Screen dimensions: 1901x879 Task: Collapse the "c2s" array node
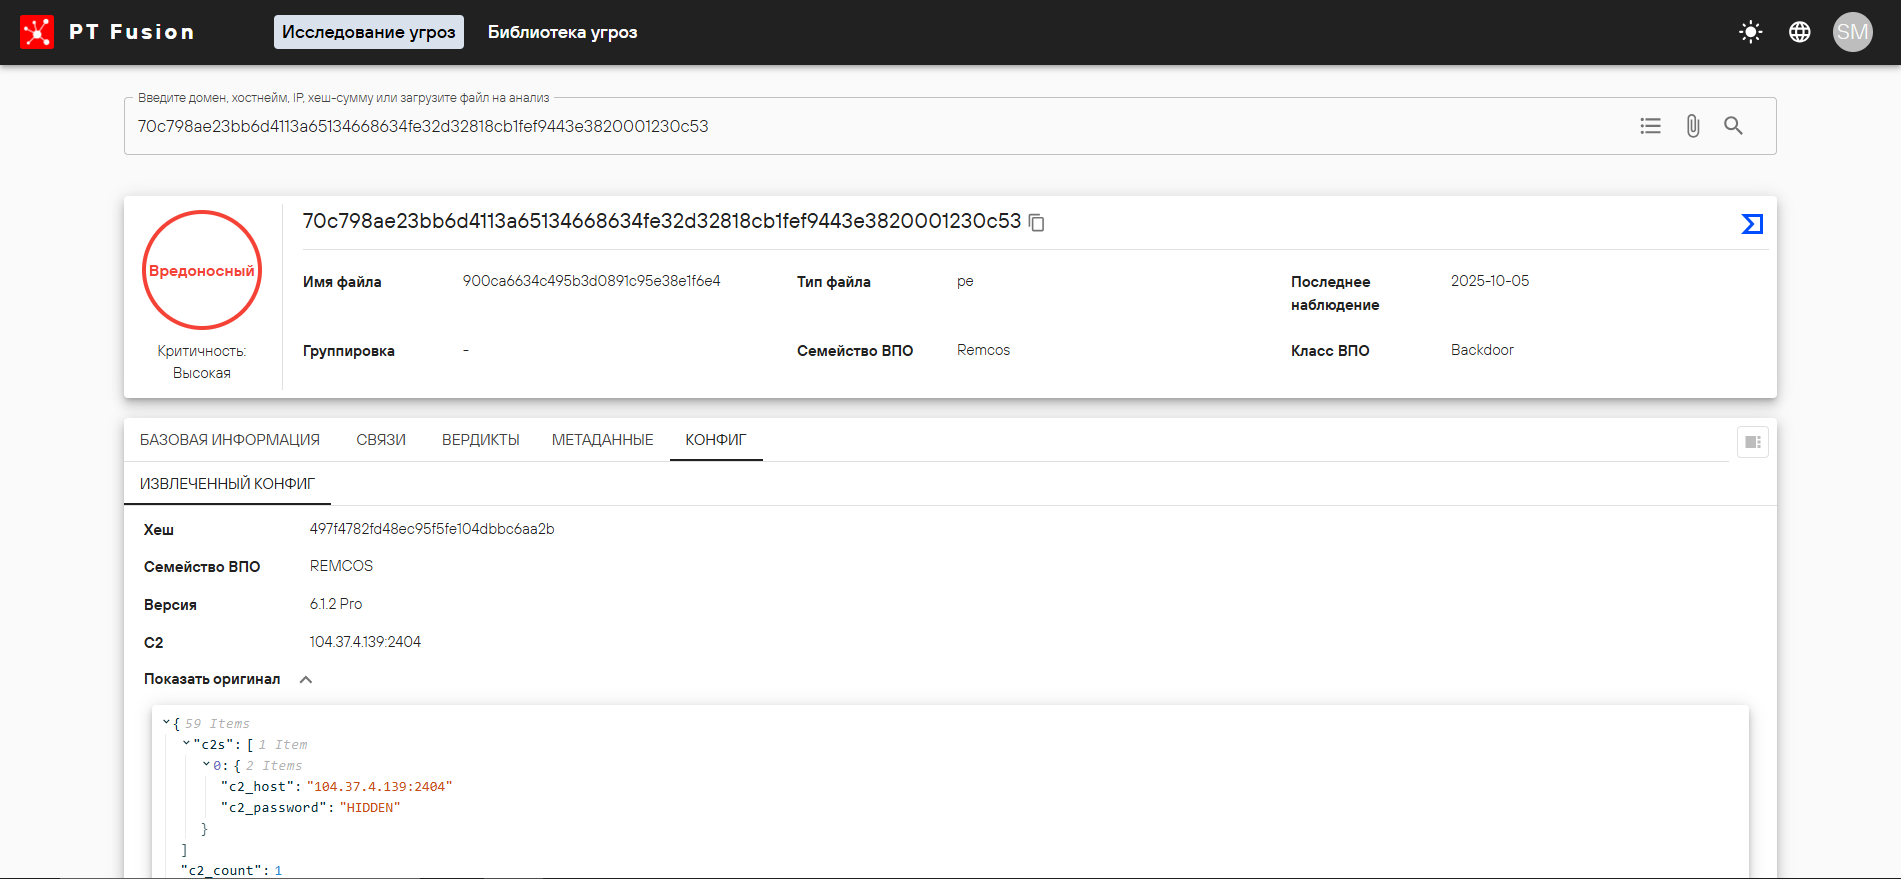[x=186, y=744]
